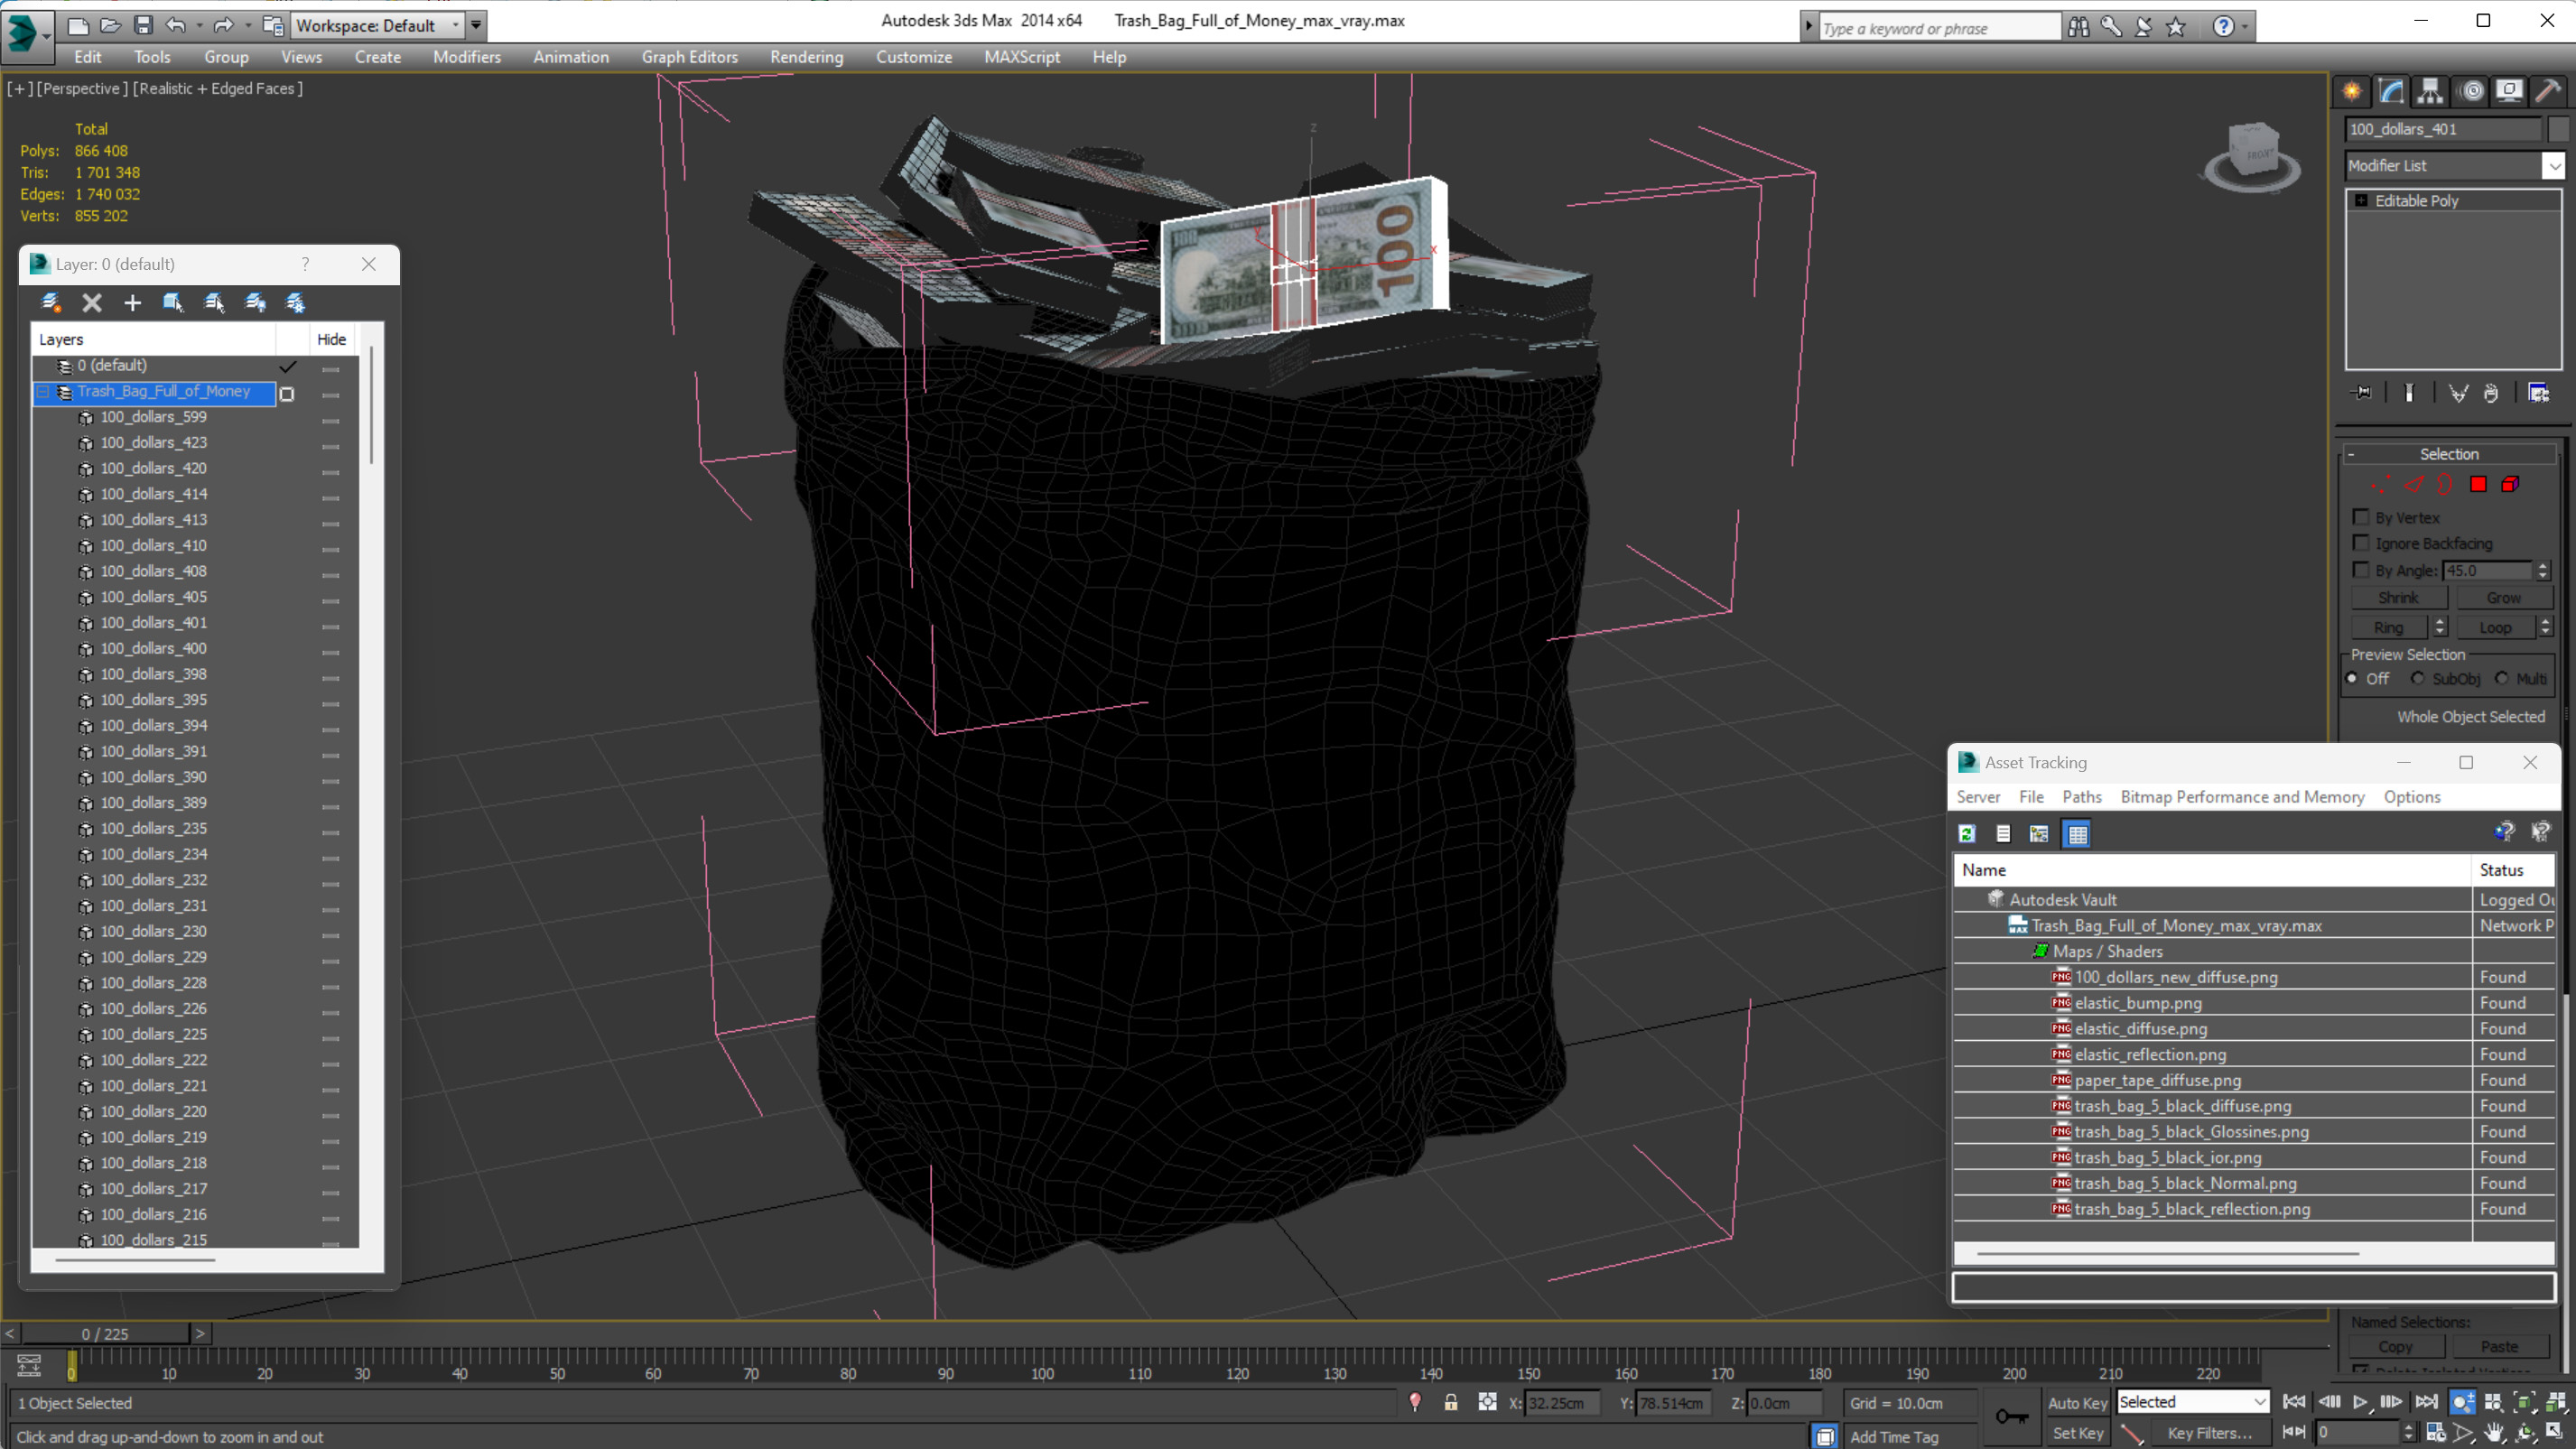Select Polygon sub-object selection mode
The height and width of the screenshot is (1449, 2576).
pos(2478,485)
